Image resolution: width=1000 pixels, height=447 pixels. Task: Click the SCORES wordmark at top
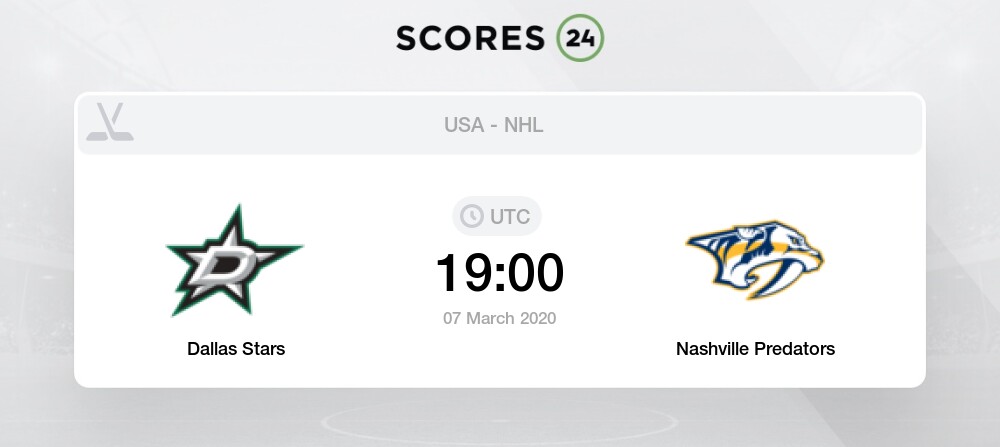(x=471, y=38)
